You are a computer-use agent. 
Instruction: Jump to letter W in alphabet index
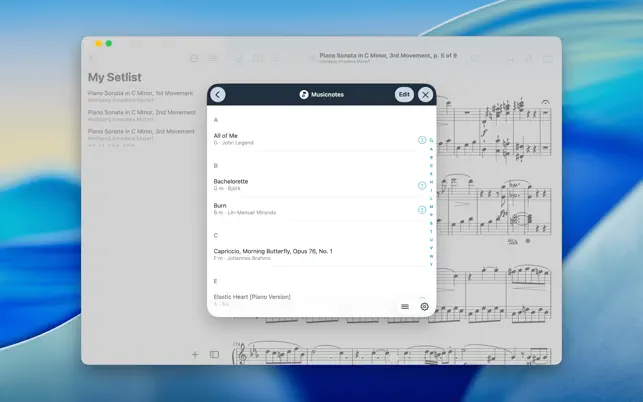tap(431, 256)
